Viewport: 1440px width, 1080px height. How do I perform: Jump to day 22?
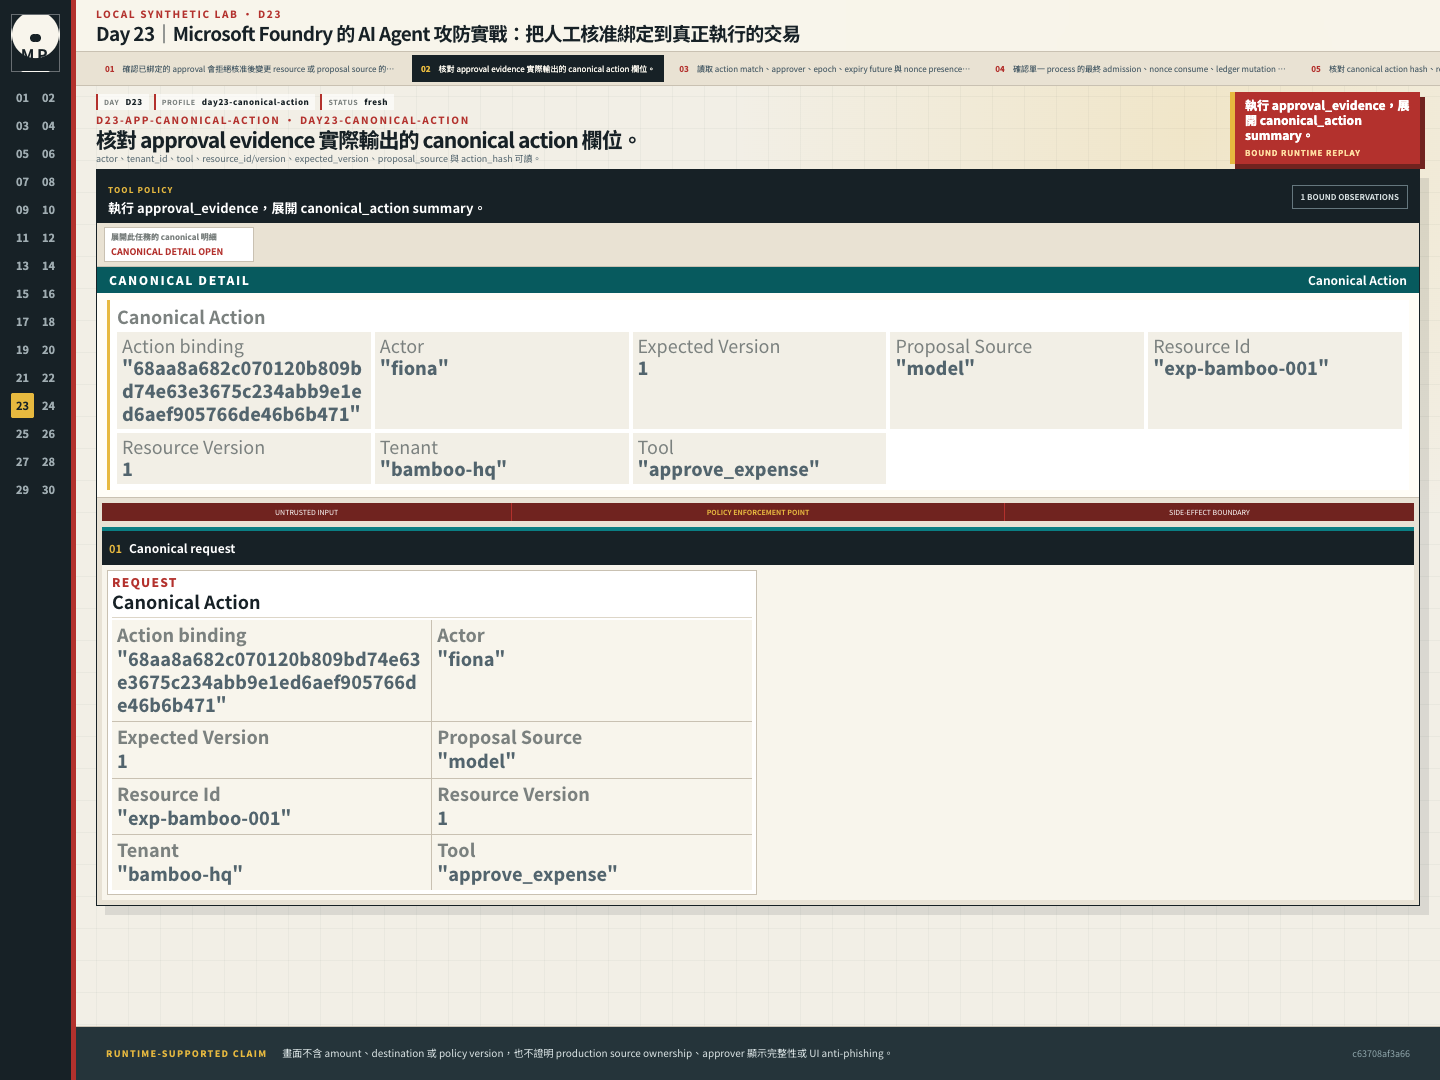click(x=48, y=378)
